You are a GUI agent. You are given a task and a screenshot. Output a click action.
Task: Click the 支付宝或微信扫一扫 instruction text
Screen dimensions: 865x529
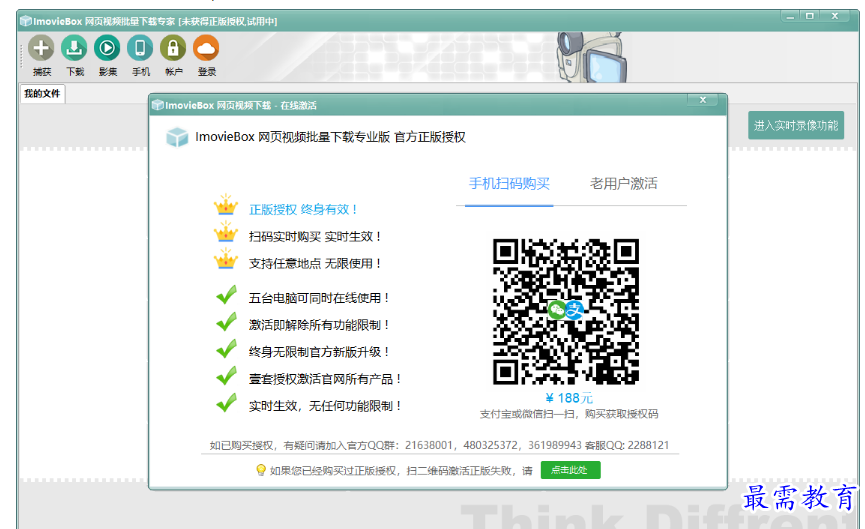[x=569, y=414]
